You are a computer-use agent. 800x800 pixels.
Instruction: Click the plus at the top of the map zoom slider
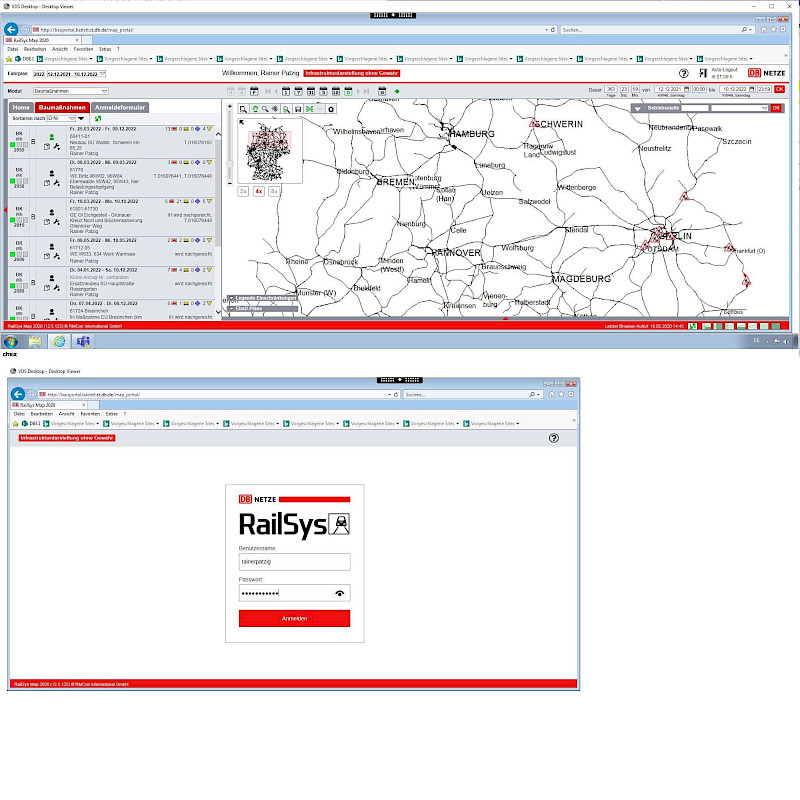pos(230,107)
